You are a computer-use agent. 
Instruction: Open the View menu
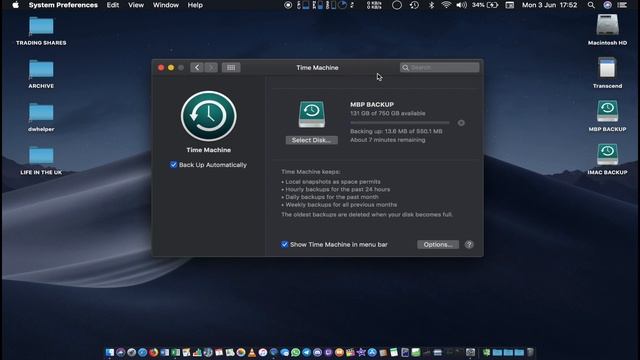(136, 5)
